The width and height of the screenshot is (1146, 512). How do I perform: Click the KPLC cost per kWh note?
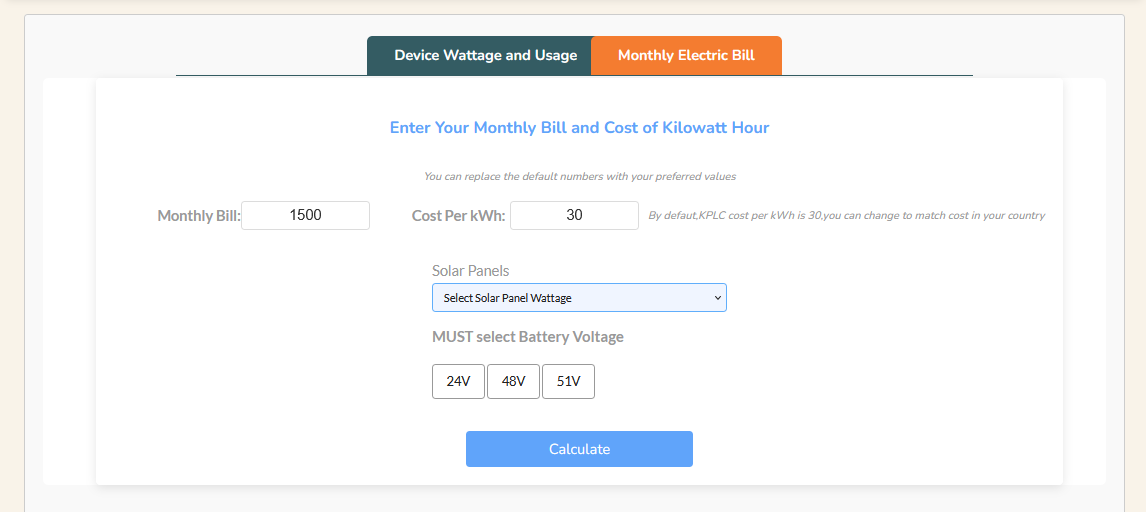pyautogui.click(x=846, y=215)
